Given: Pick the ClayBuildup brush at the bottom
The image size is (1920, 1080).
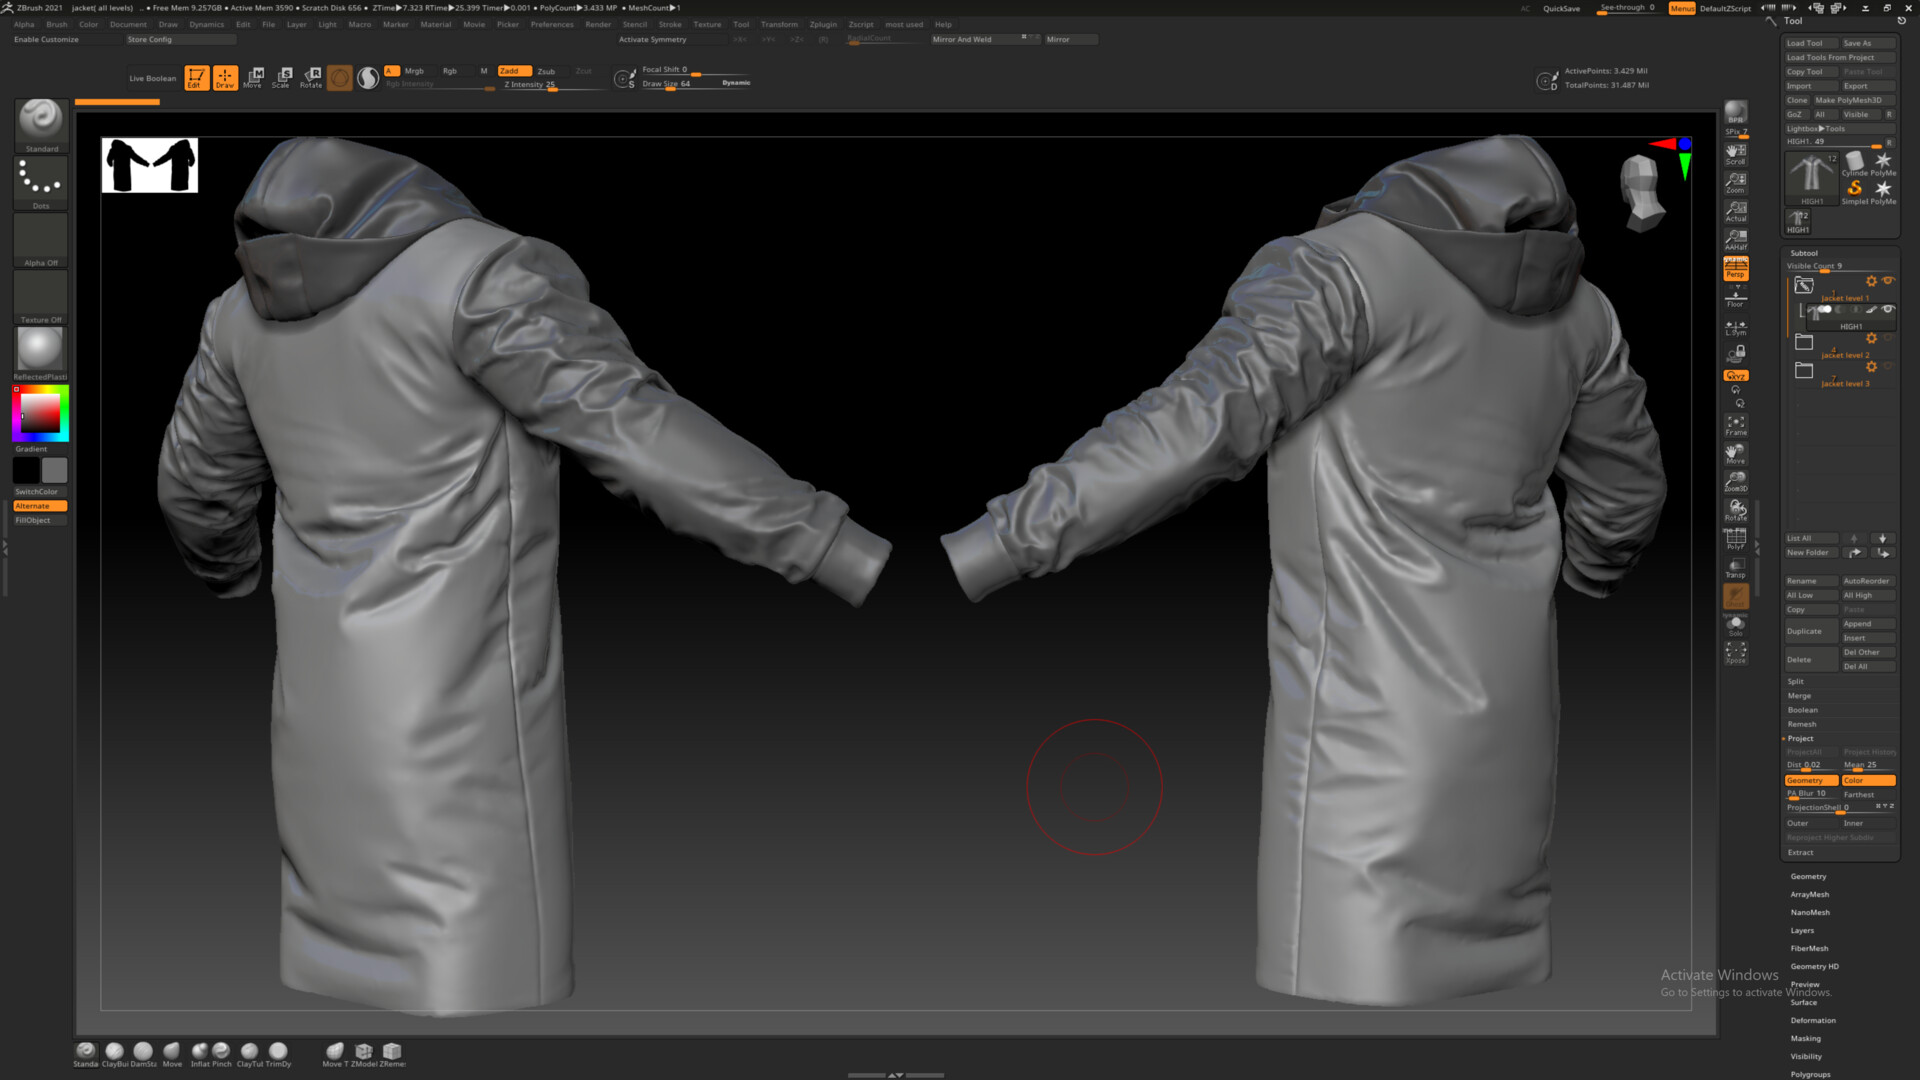Looking at the screenshot, I should click(x=115, y=1051).
